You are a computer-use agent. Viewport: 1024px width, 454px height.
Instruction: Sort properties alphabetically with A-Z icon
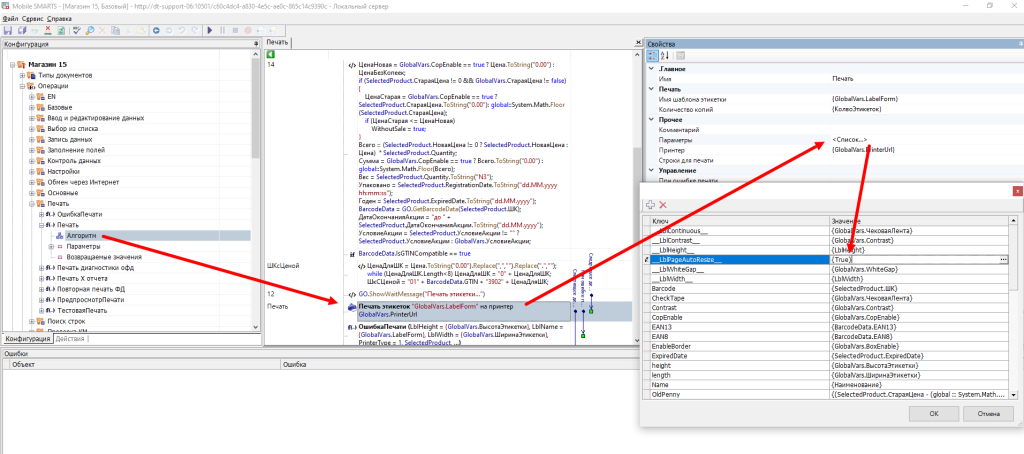click(x=665, y=56)
